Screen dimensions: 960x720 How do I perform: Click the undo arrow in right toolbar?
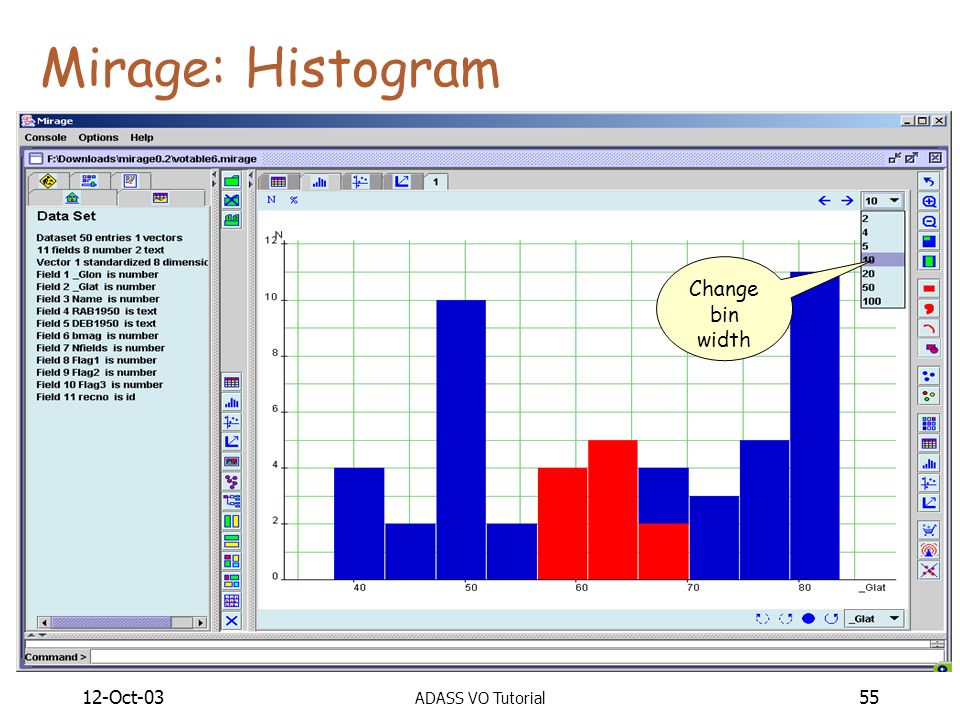tap(929, 181)
